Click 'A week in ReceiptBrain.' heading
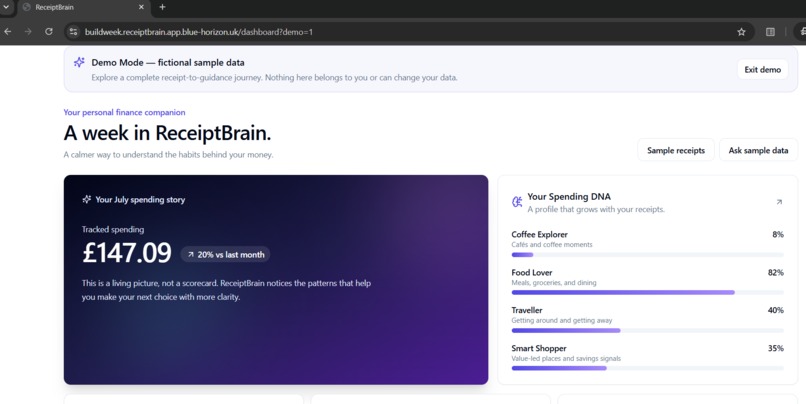806x404 pixels. pyautogui.click(x=167, y=133)
